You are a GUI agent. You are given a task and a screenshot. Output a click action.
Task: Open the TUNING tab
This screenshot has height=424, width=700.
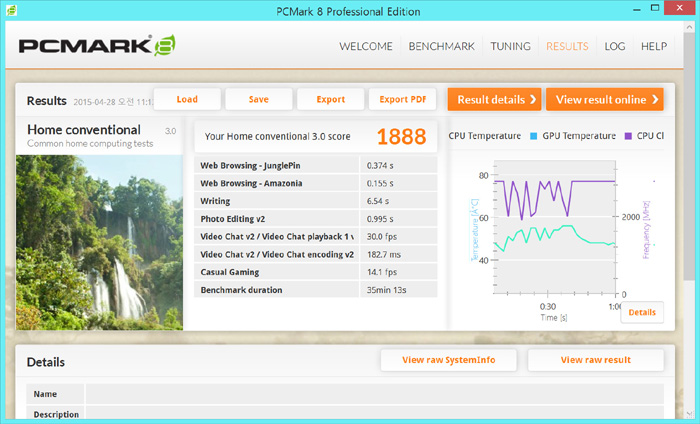(510, 46)
